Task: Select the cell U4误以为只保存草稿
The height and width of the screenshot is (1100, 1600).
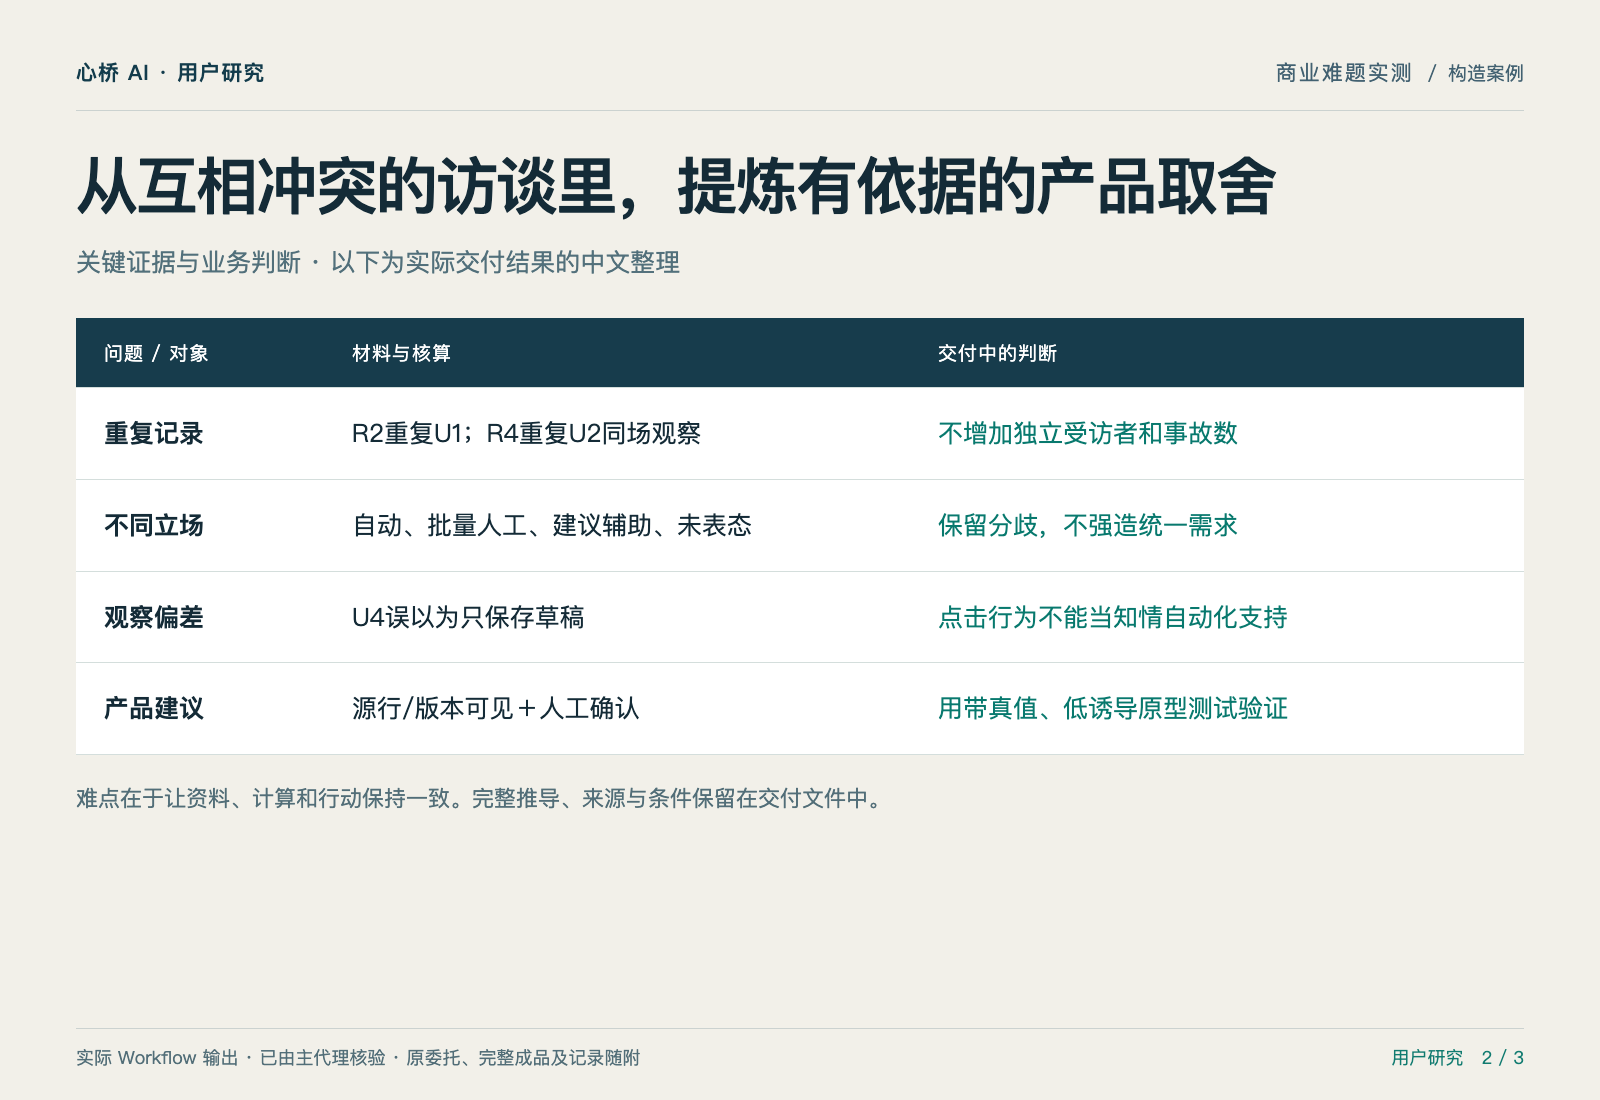Action: (x=468, y=617)
